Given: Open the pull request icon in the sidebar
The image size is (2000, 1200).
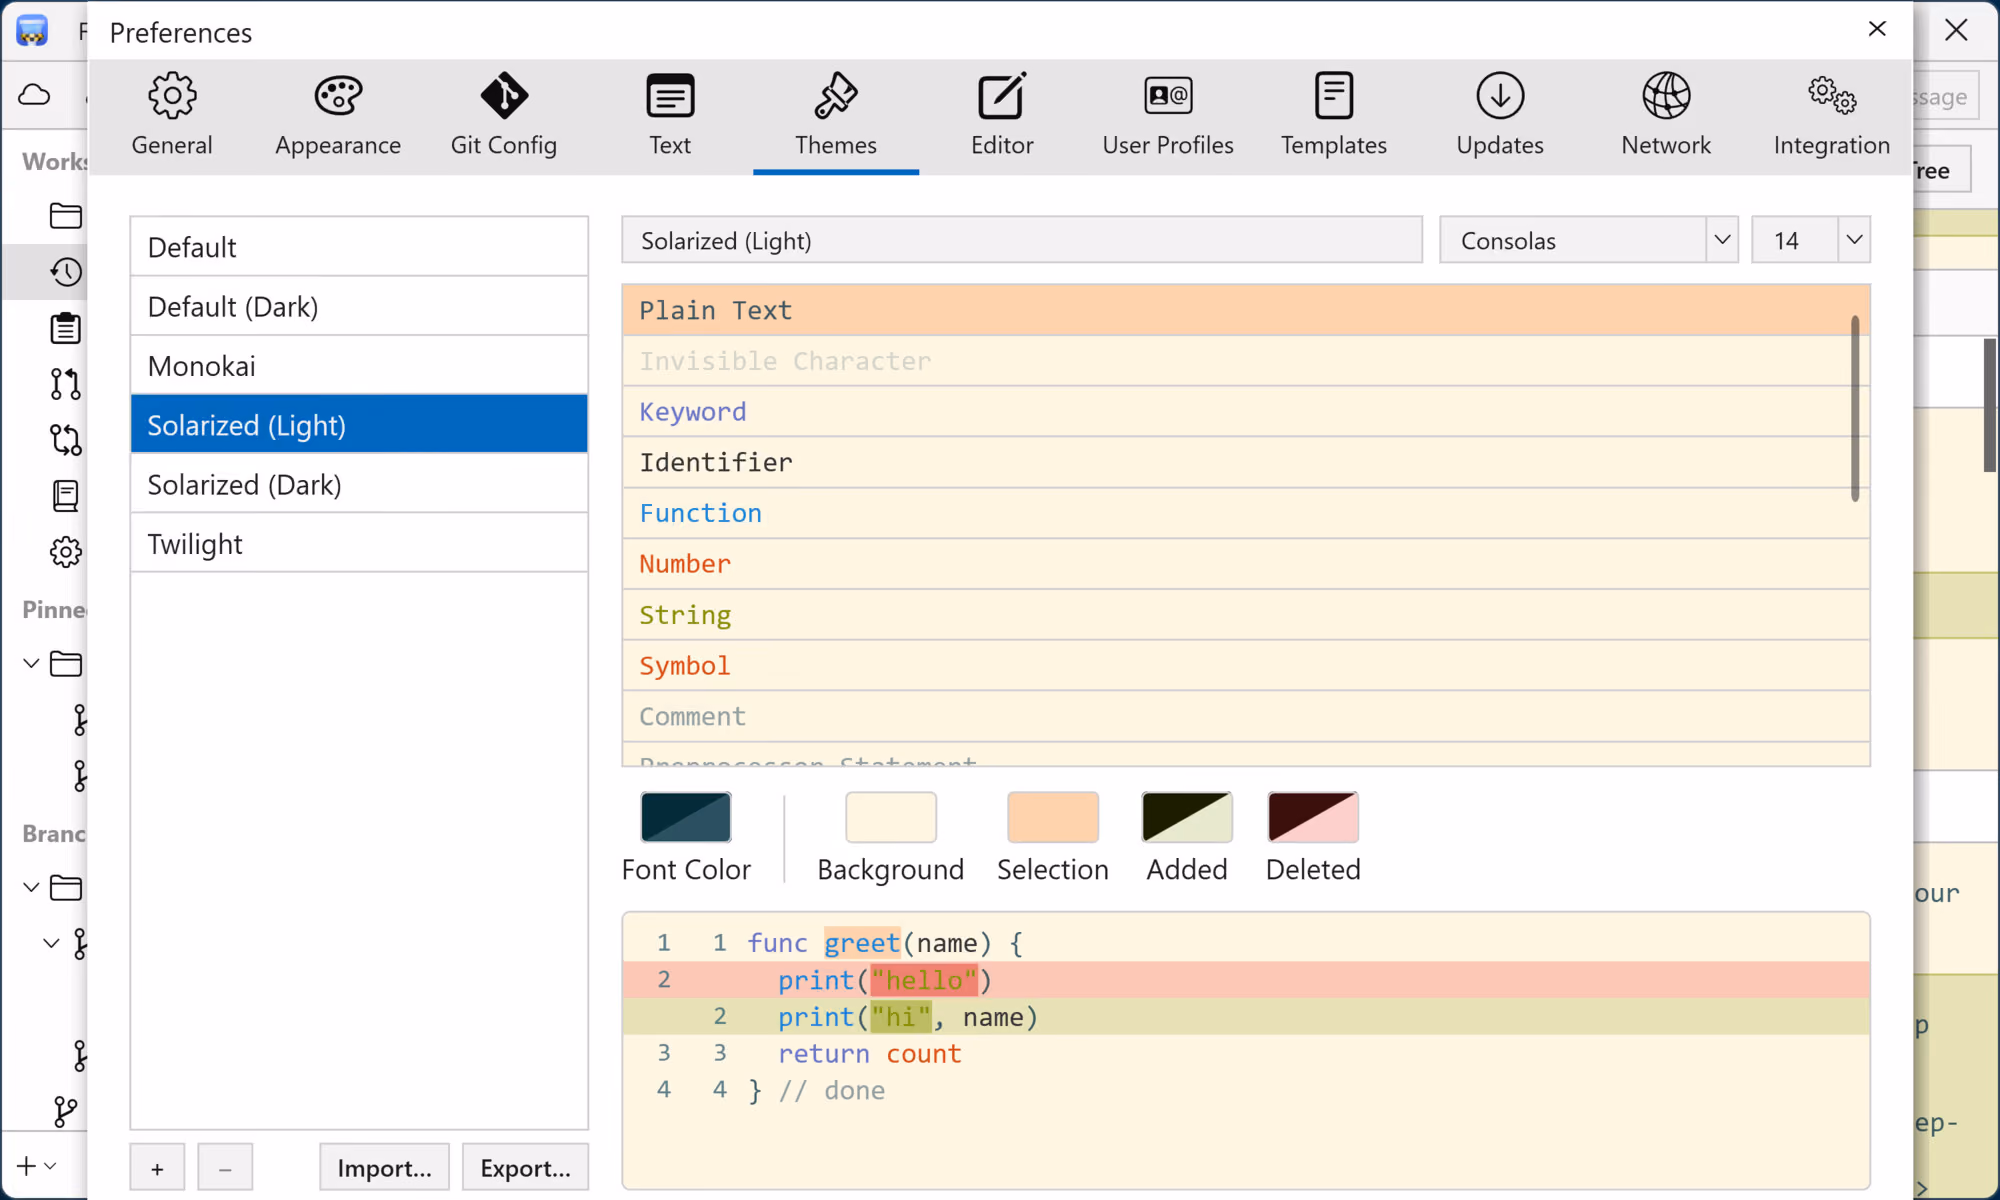Looking at the screenshot, I should [x=66, y=384].
